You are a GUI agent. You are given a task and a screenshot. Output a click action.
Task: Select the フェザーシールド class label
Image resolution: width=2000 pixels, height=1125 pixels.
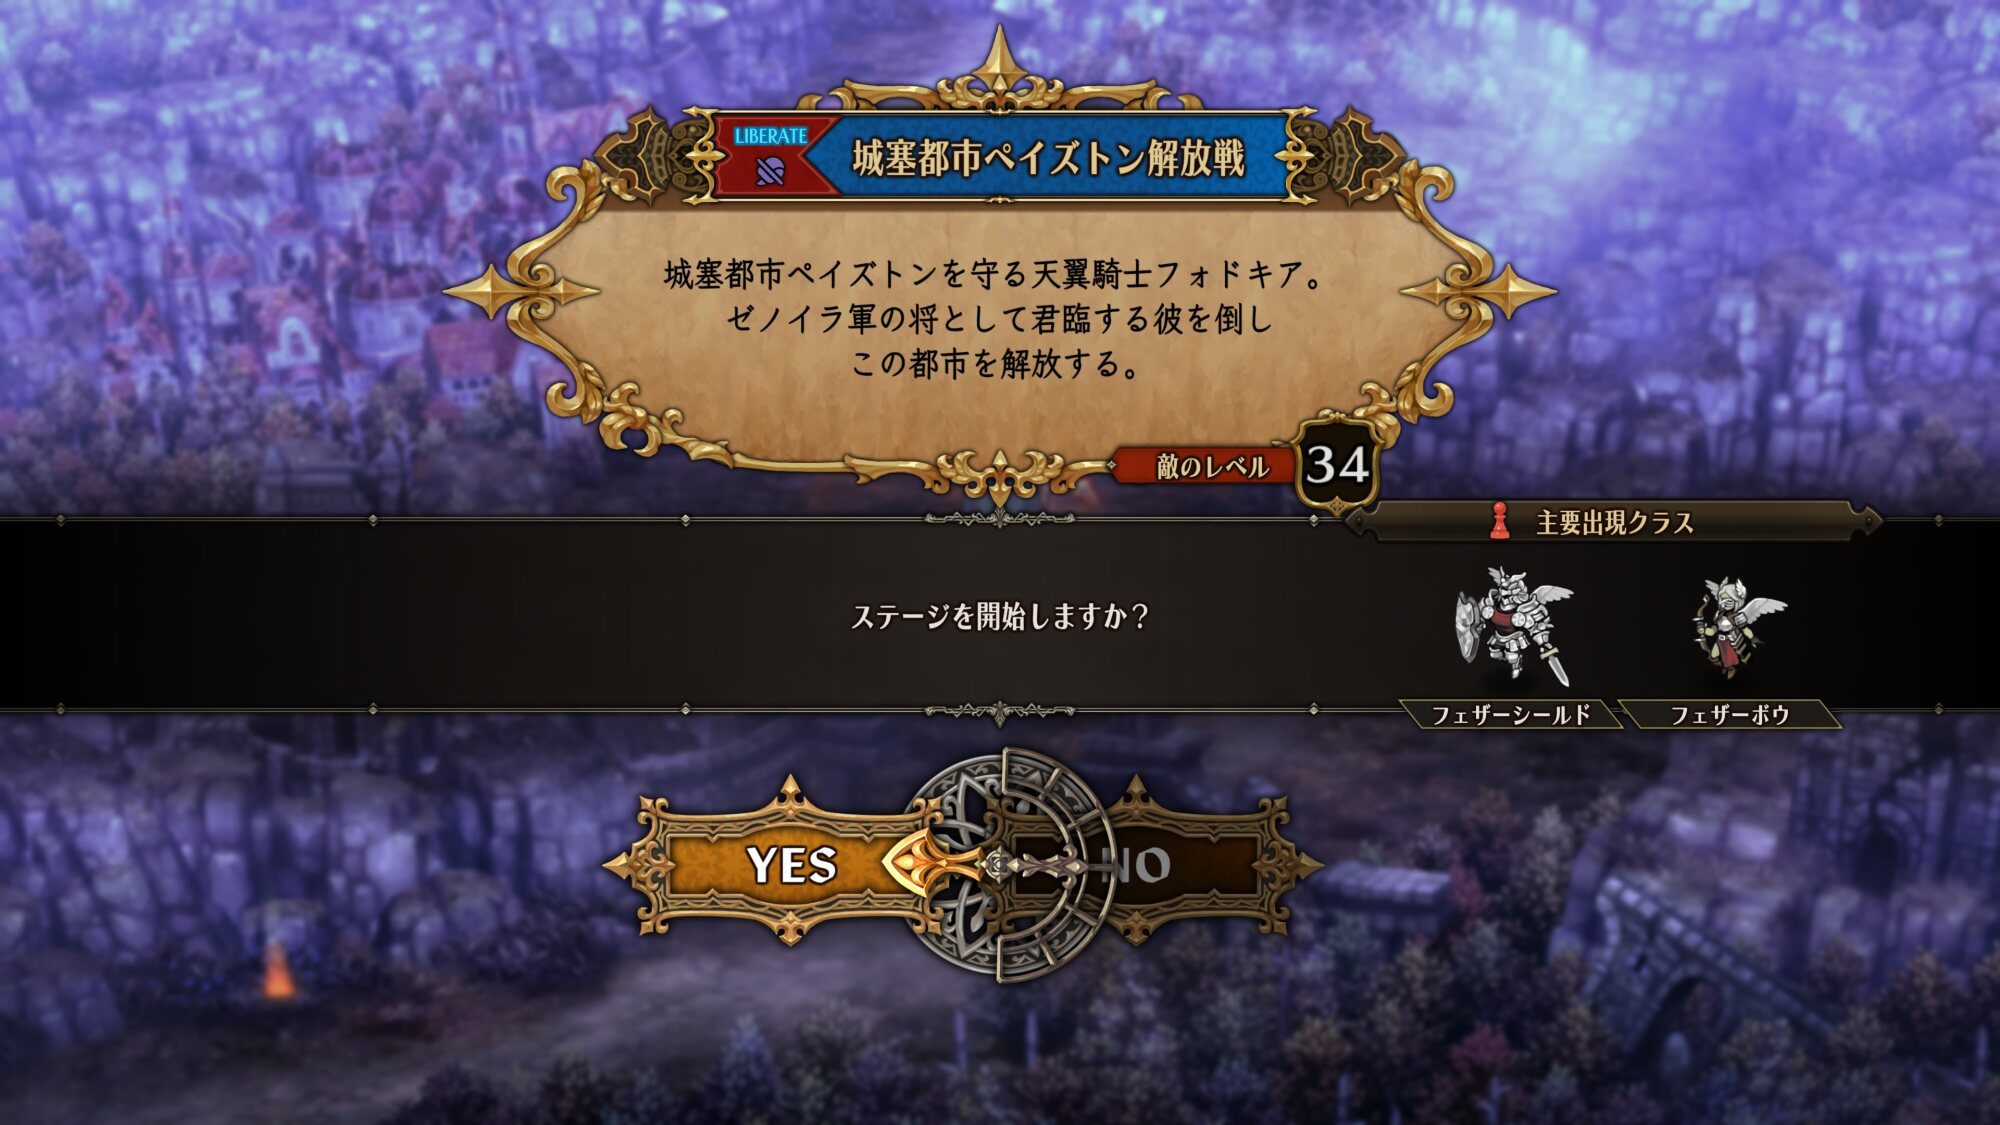1511,715
